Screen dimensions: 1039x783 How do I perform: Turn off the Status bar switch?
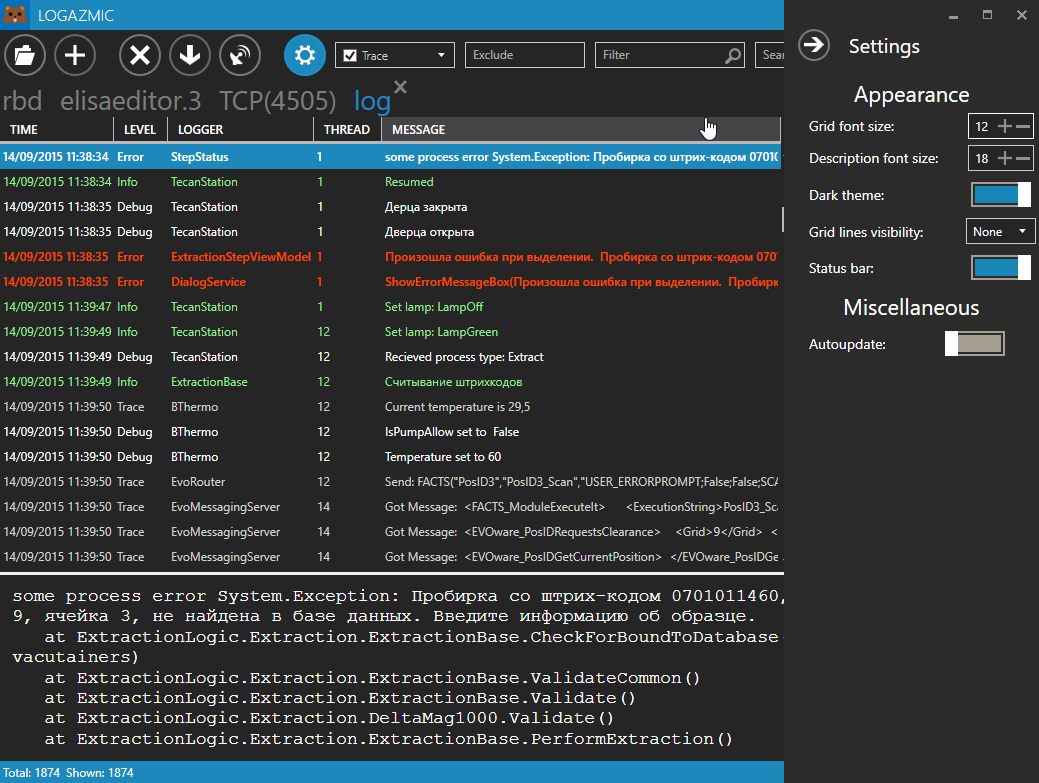(x=1001, y=268)
